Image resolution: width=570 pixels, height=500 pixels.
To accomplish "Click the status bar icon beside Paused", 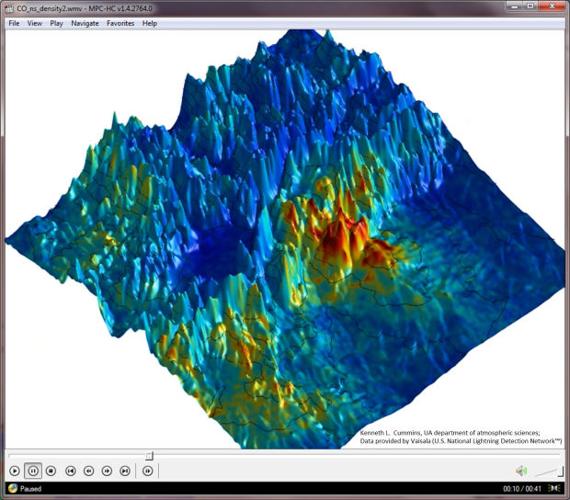I will [13, 488].
